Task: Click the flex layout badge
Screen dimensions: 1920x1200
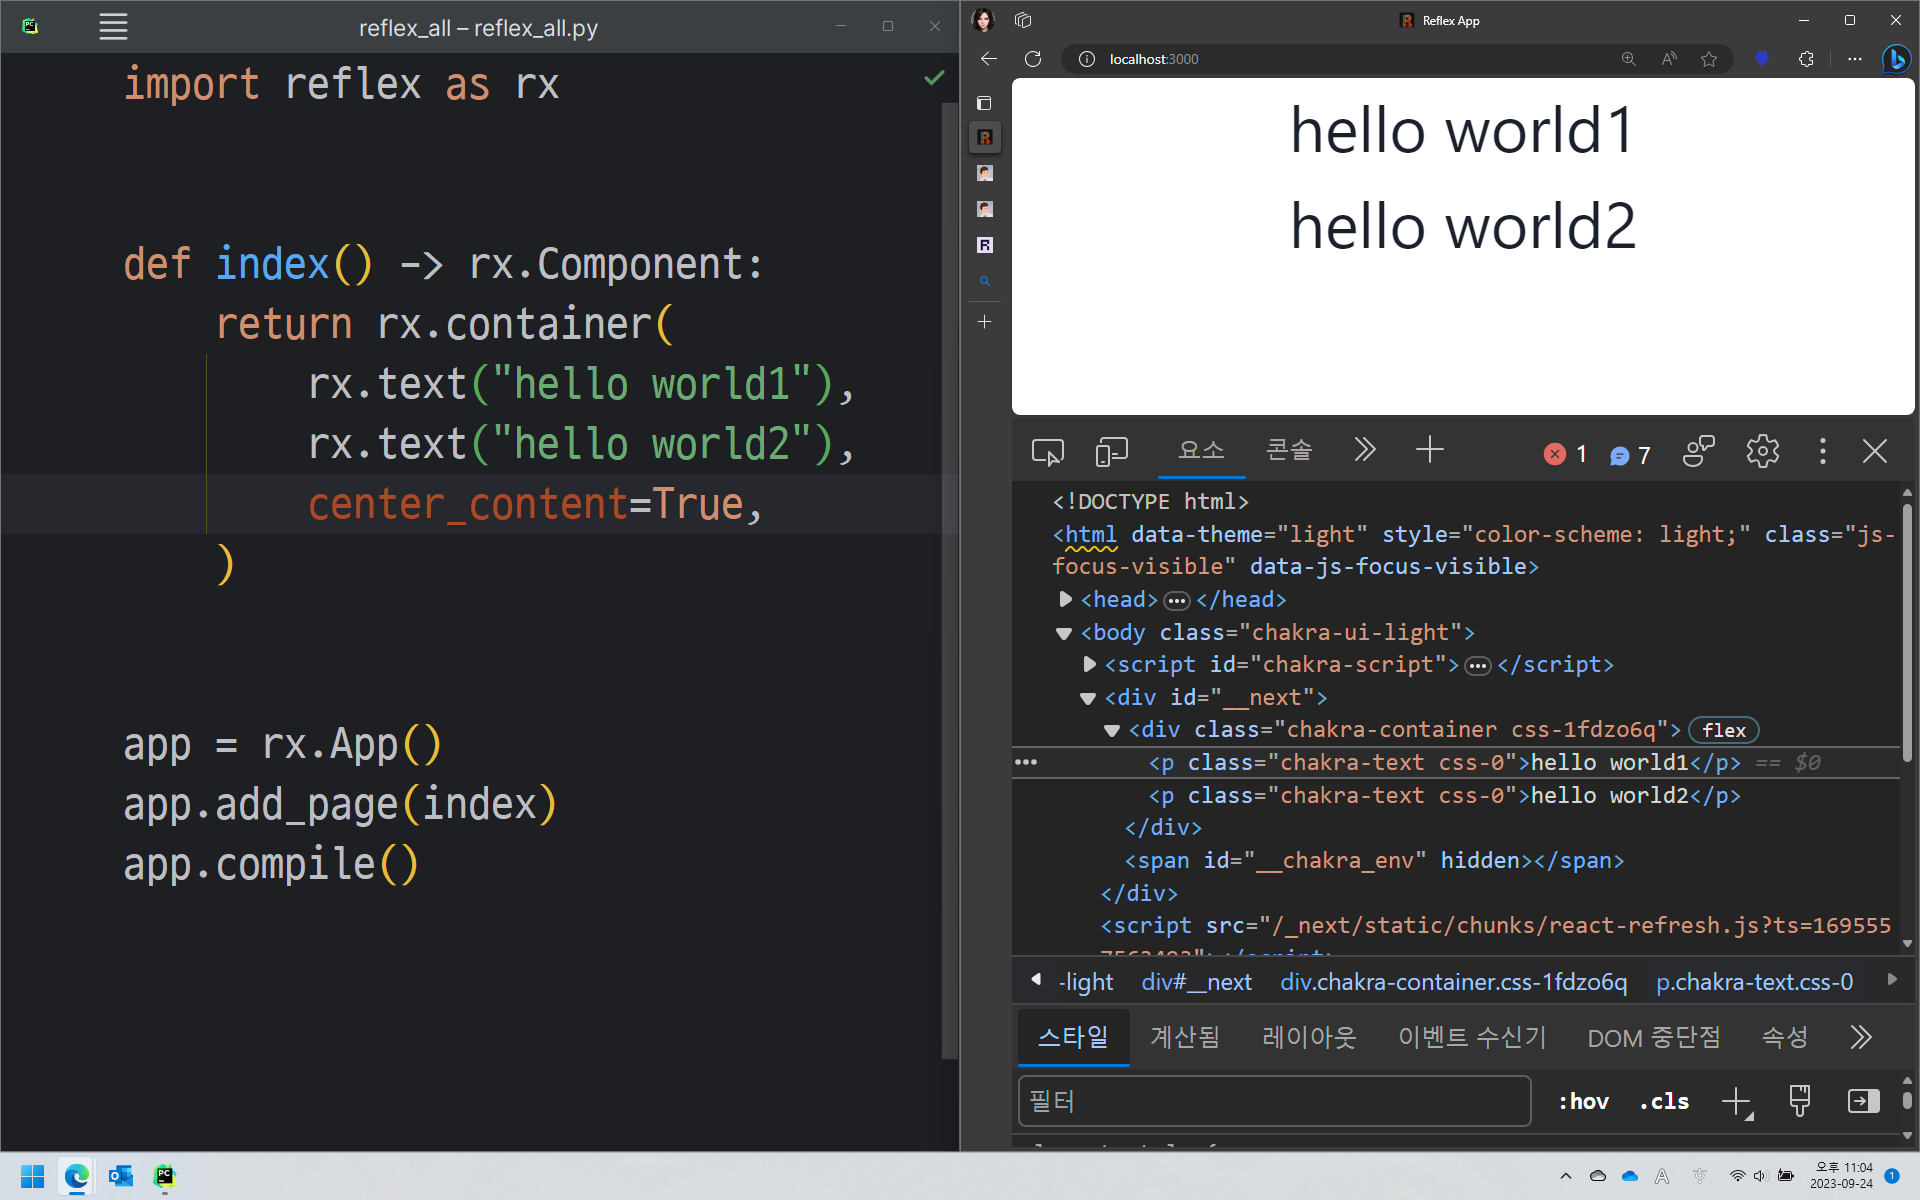Action: coord(1723,730)
